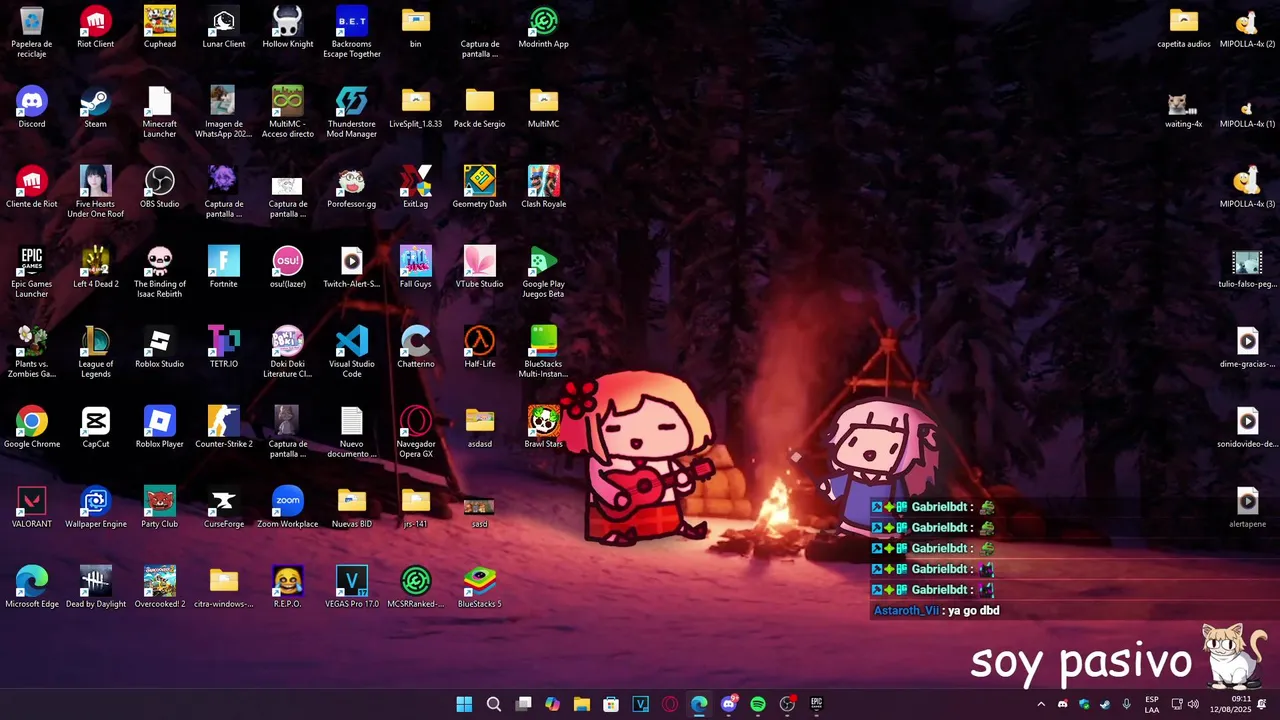This screenshot has width=1280, height=720.
Task: Select Backrooms Escape Together icon
Action: (352, 31)
